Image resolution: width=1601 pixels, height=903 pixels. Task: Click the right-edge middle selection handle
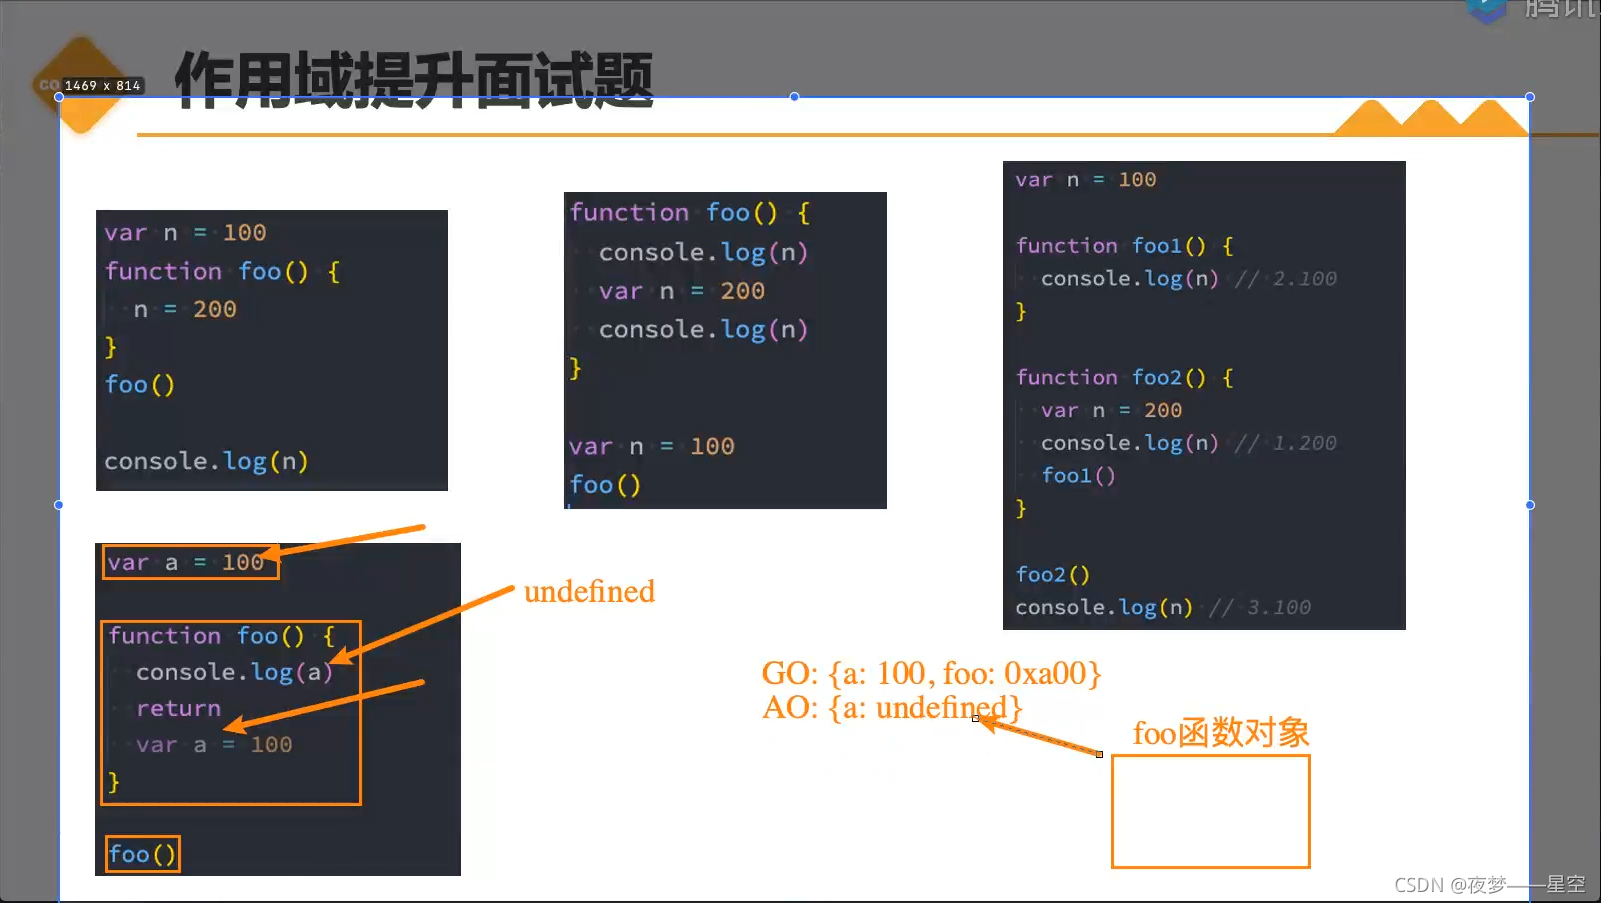(x=1529, y=505)
